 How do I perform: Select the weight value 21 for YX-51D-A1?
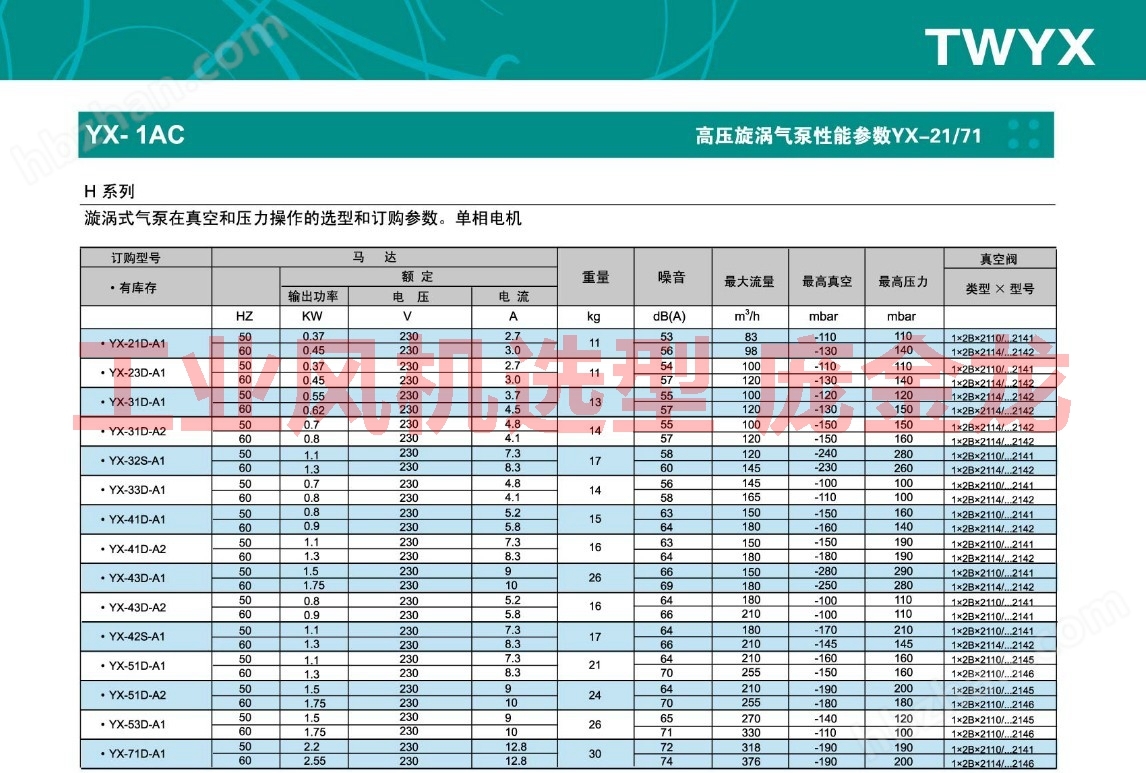pos(595,665)
